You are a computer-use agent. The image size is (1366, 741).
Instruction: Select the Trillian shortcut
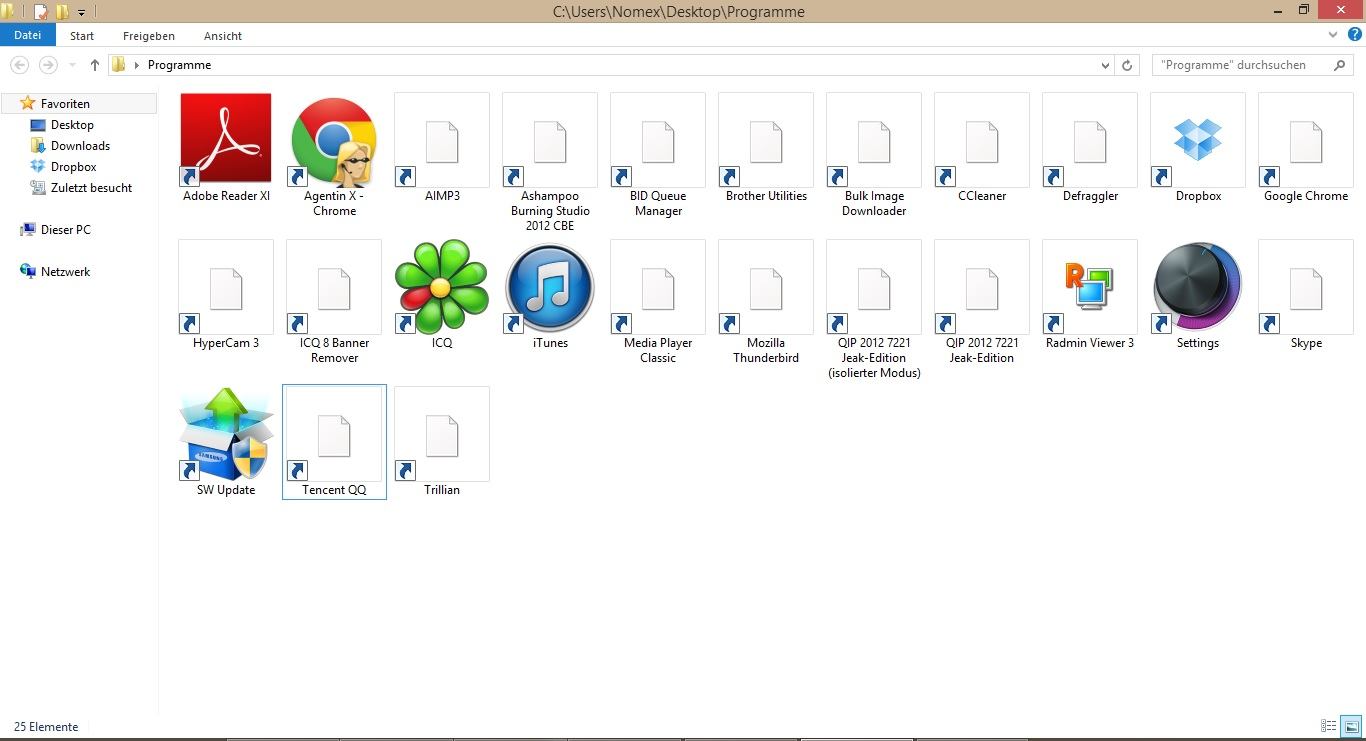(x=442, y=442)
